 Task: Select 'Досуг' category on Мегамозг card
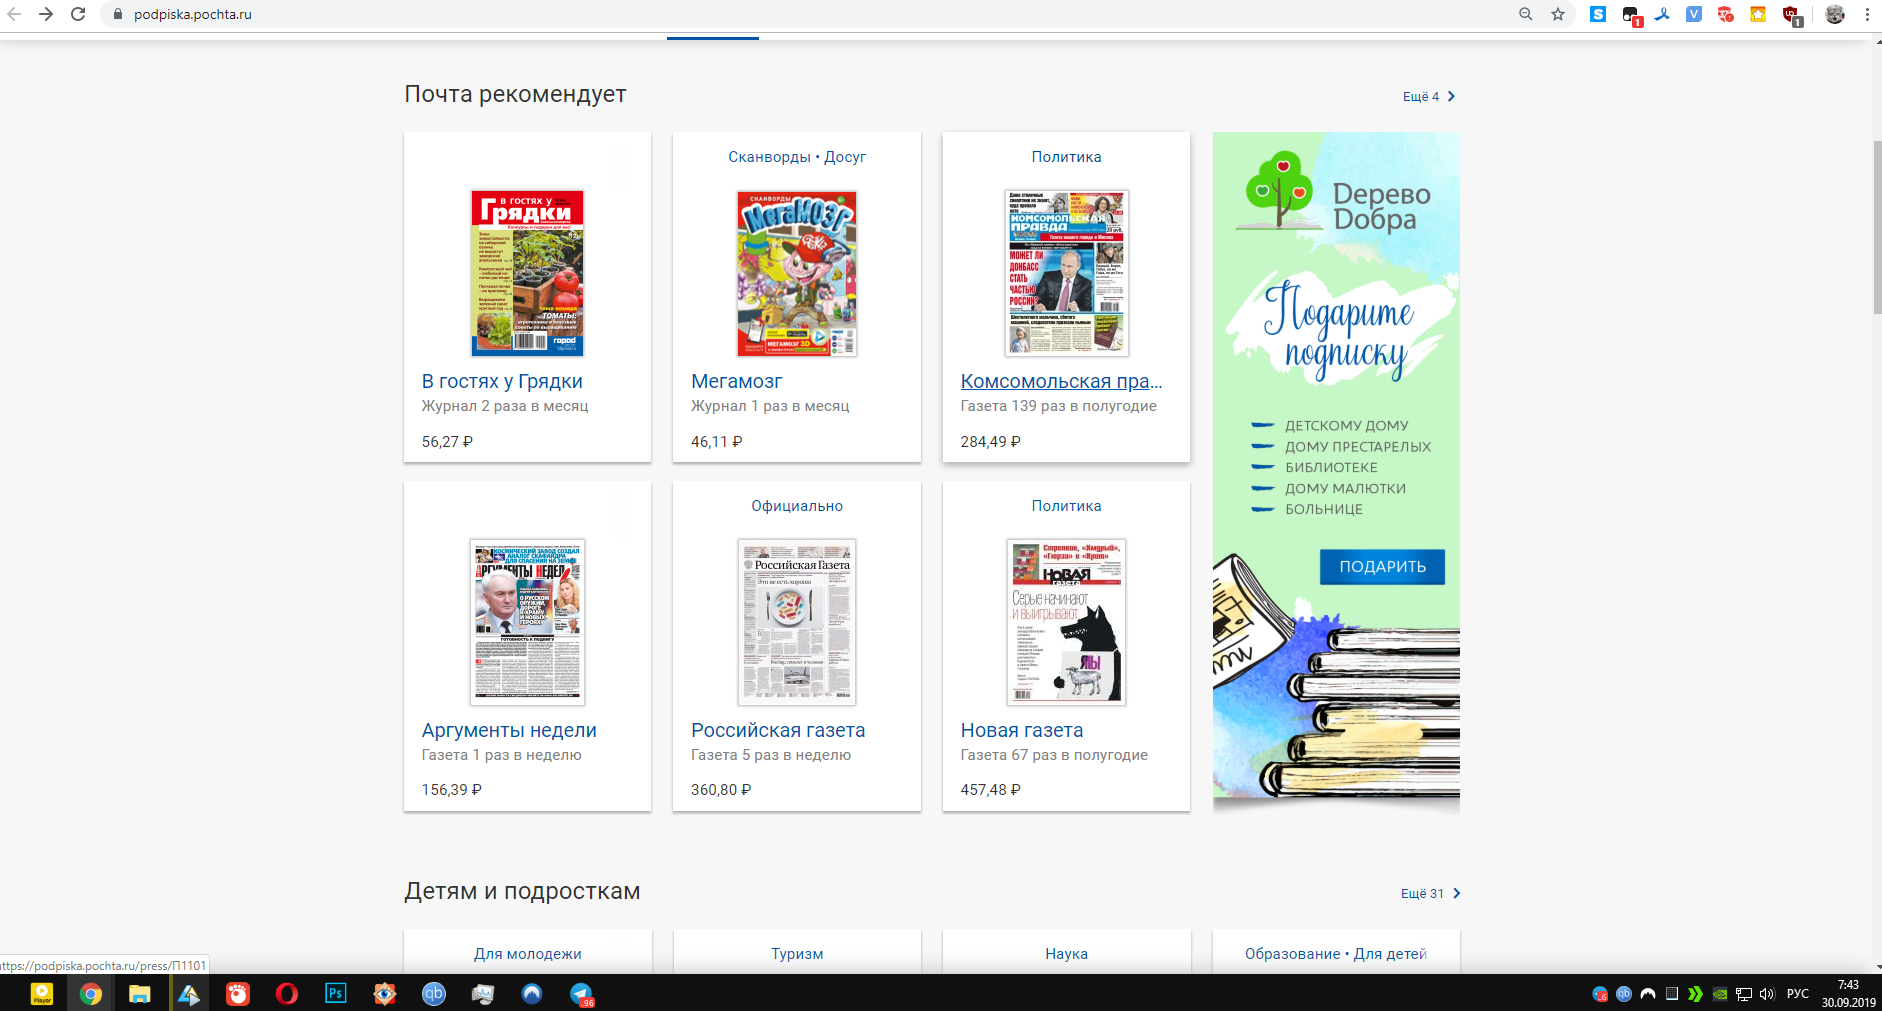point(845,157)
